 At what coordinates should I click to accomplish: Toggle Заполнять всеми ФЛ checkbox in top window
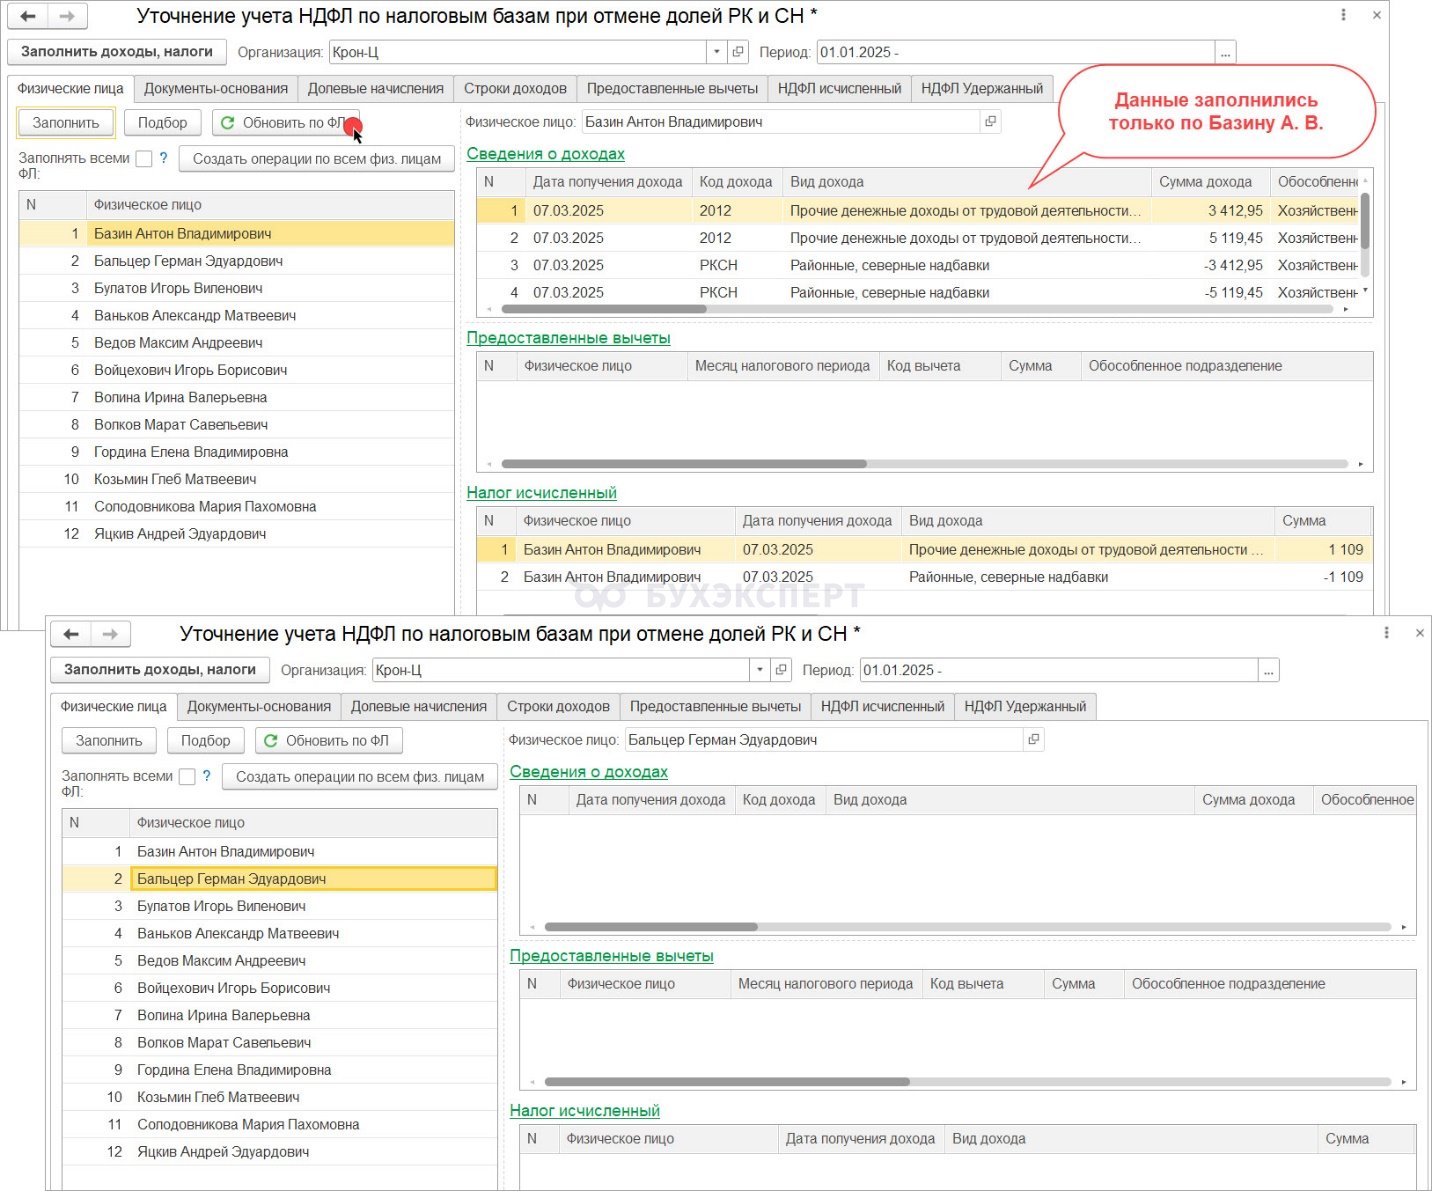click(x=144, y=158)
